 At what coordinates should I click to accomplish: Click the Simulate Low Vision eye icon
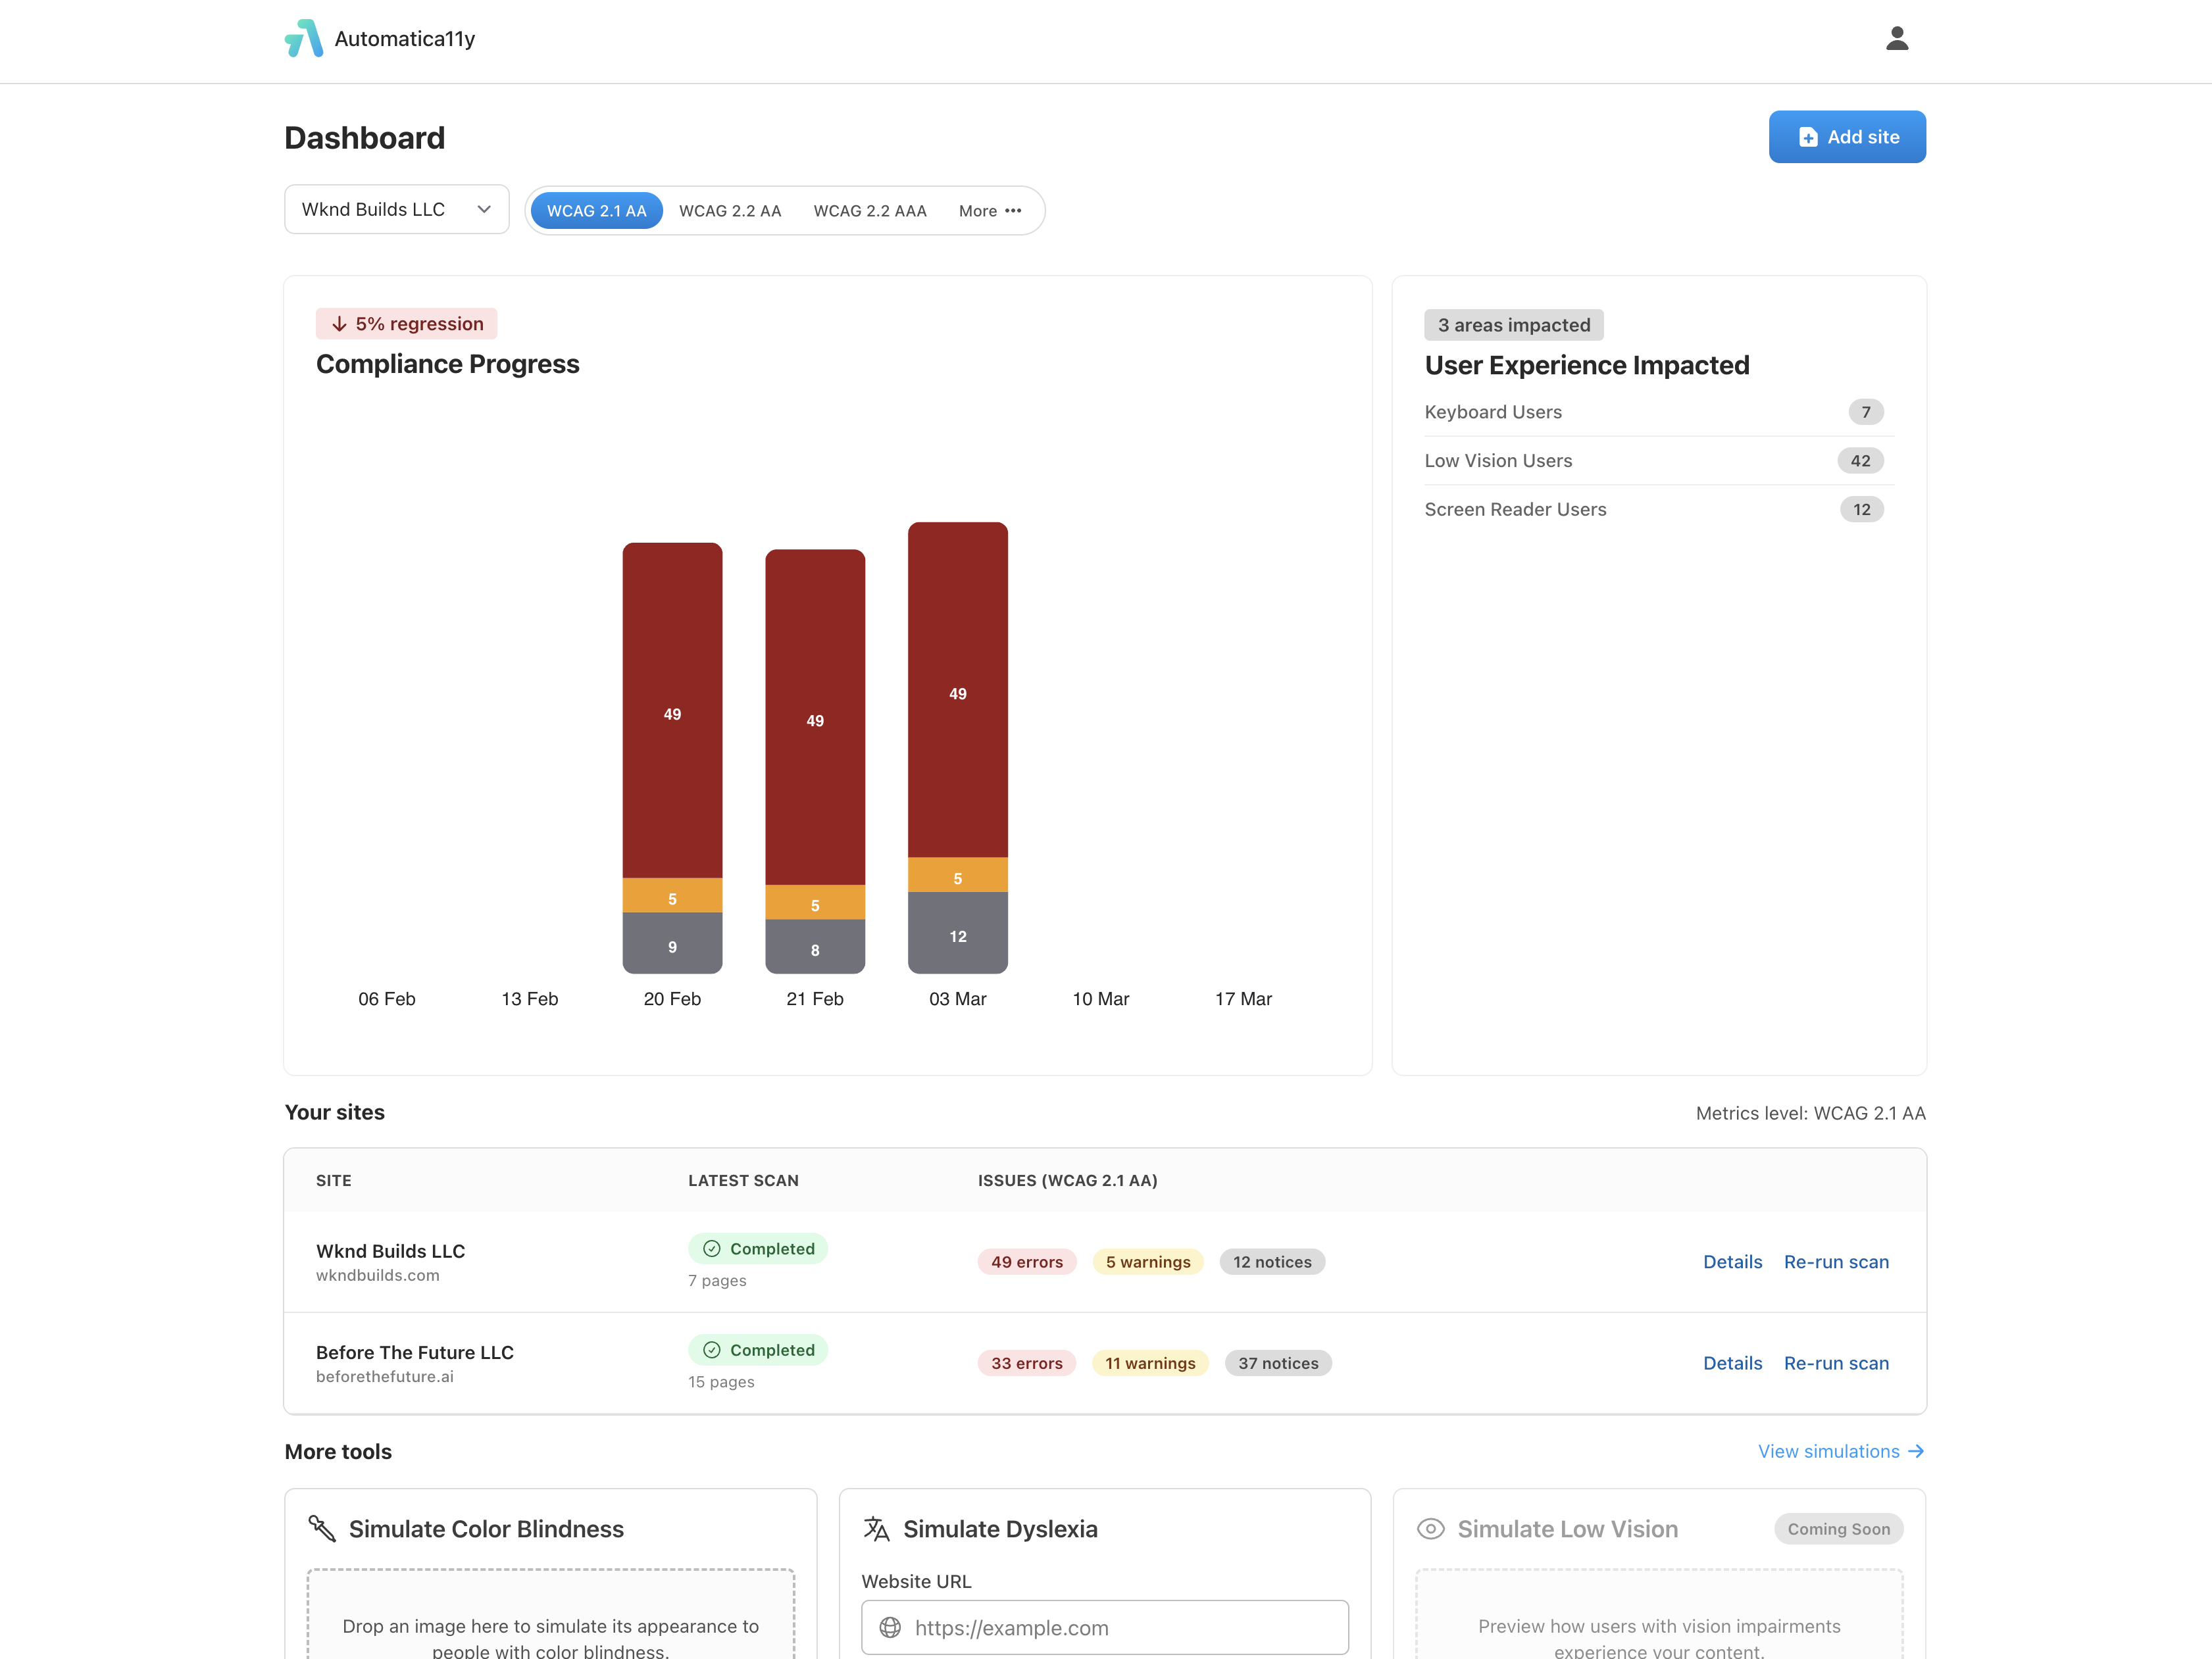click(1432, 1528)
